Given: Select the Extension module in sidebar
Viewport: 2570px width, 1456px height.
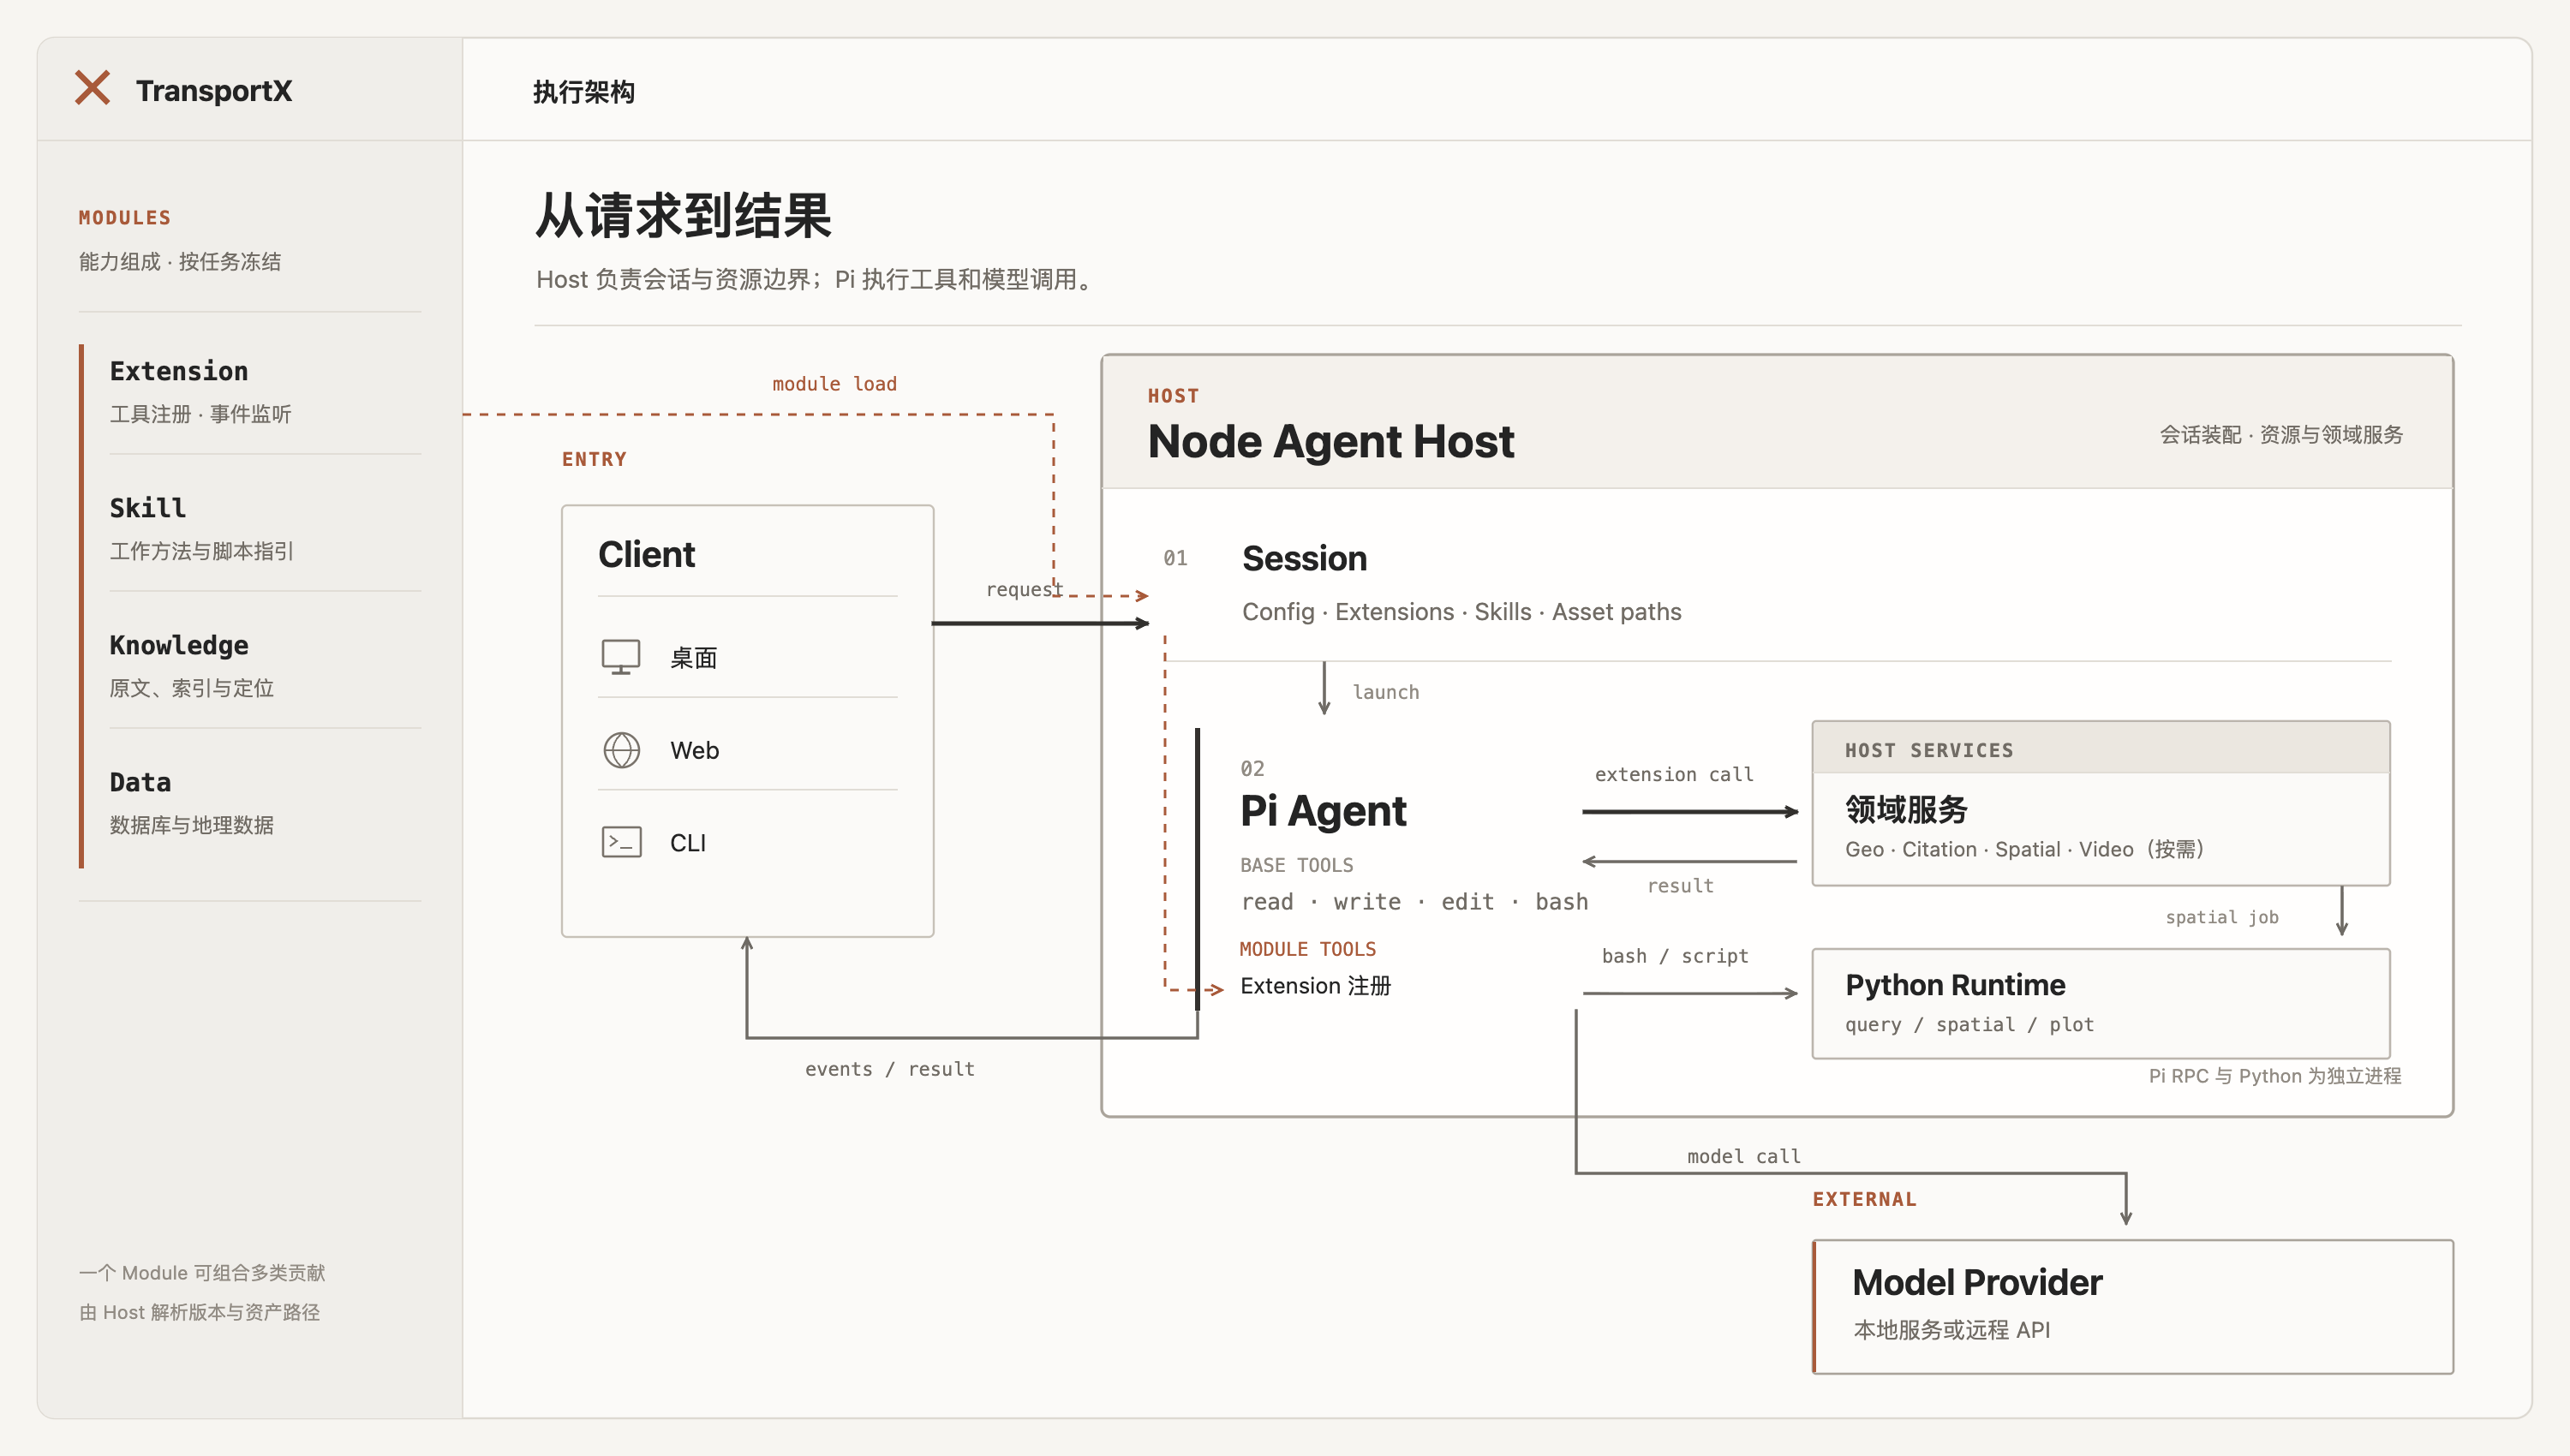Looking at the screenshot, I should tap(265, 391).
